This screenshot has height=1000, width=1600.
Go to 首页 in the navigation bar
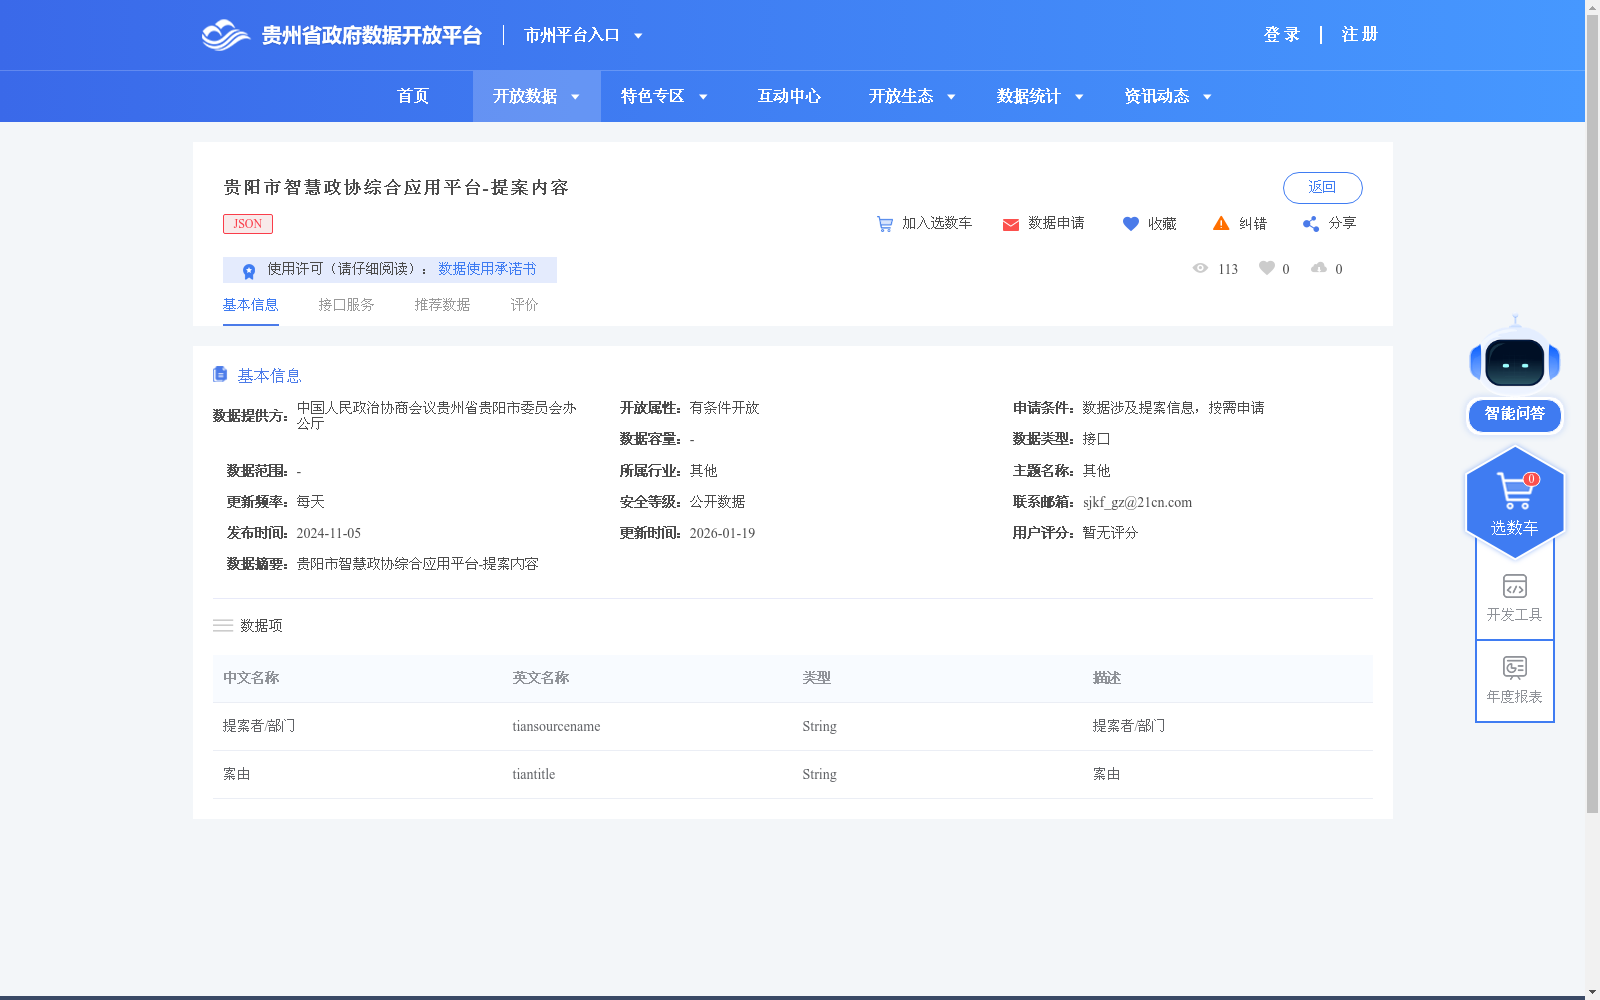click(x=413, y=96)
